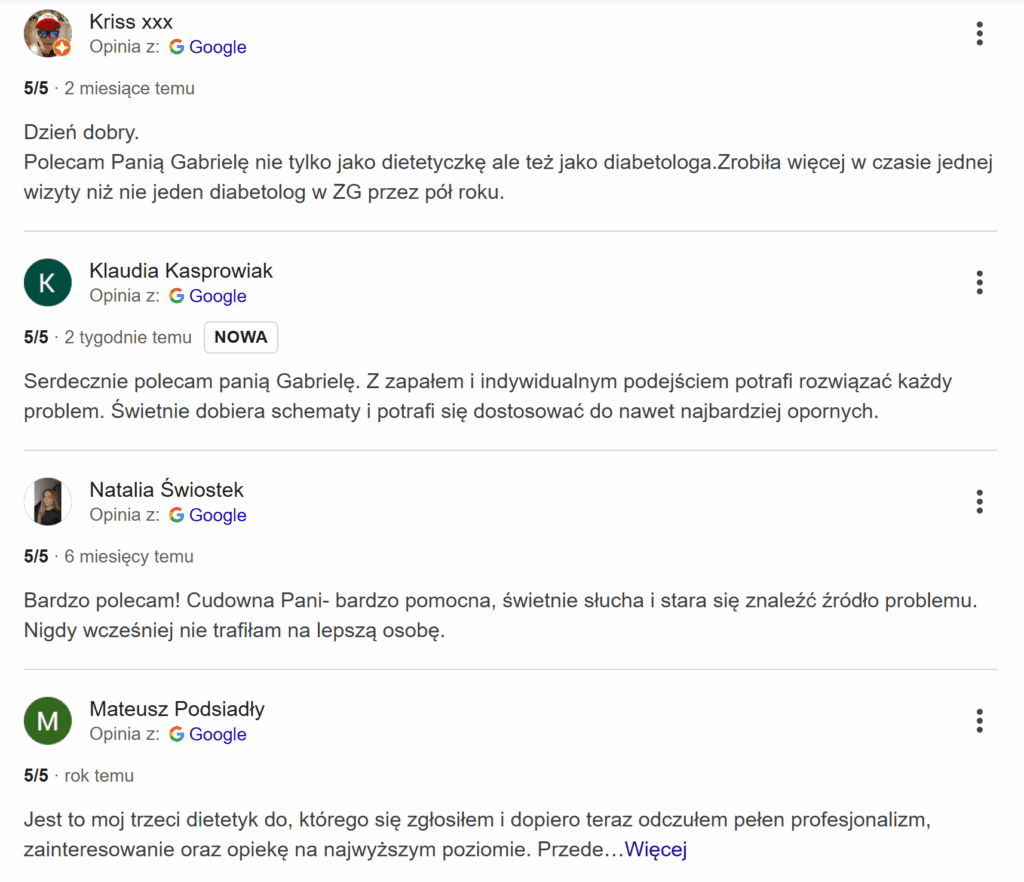The width and height of the screenshot is (1024, 882).
Task: Click the Google logo icon beside Kriss xxx's source
Action: pyautogui.click(x=177, y=47)
